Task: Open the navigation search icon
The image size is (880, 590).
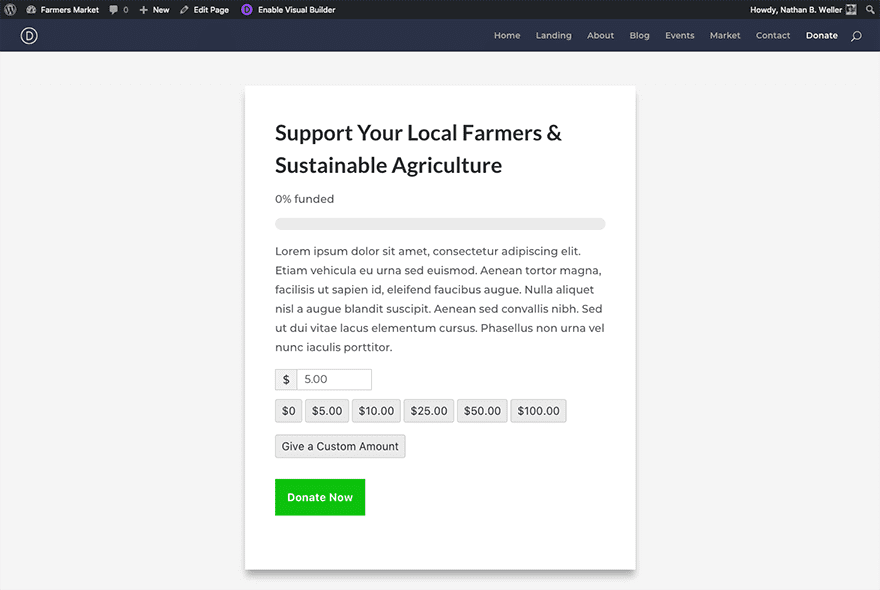Action: coord(856,36)
